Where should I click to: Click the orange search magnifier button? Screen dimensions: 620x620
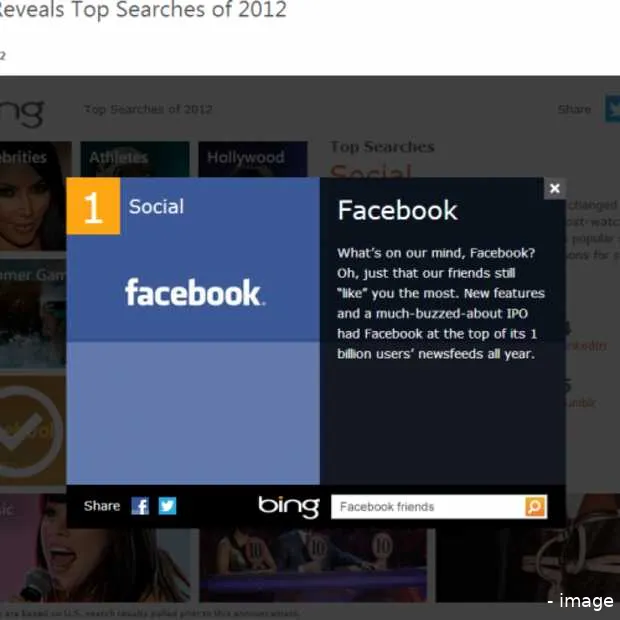[x=535, y=507]
